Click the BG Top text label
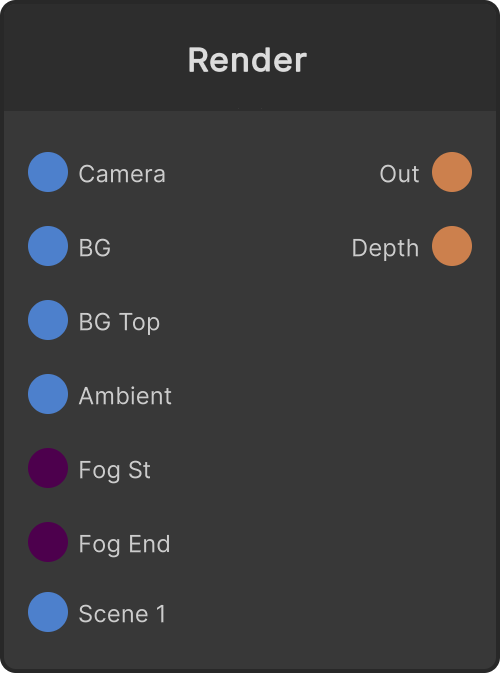The image size is (500, 673). (119, 322)
